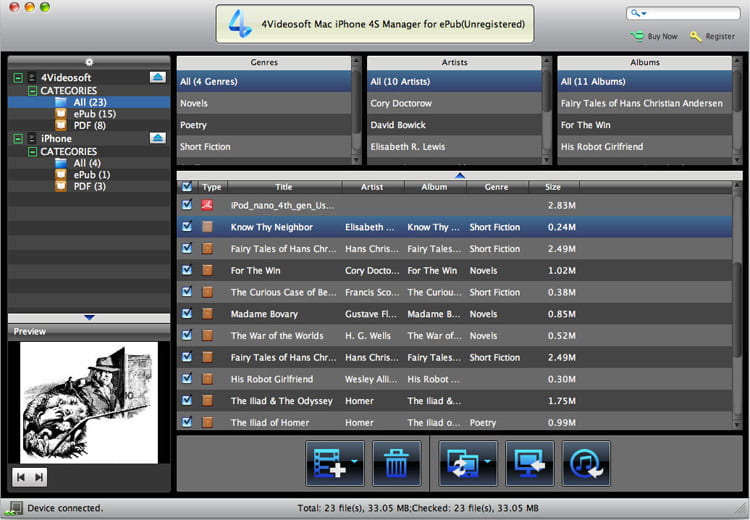
Task: Click the 4Videosoft device icon in tree
Action: tap(32, 77)
